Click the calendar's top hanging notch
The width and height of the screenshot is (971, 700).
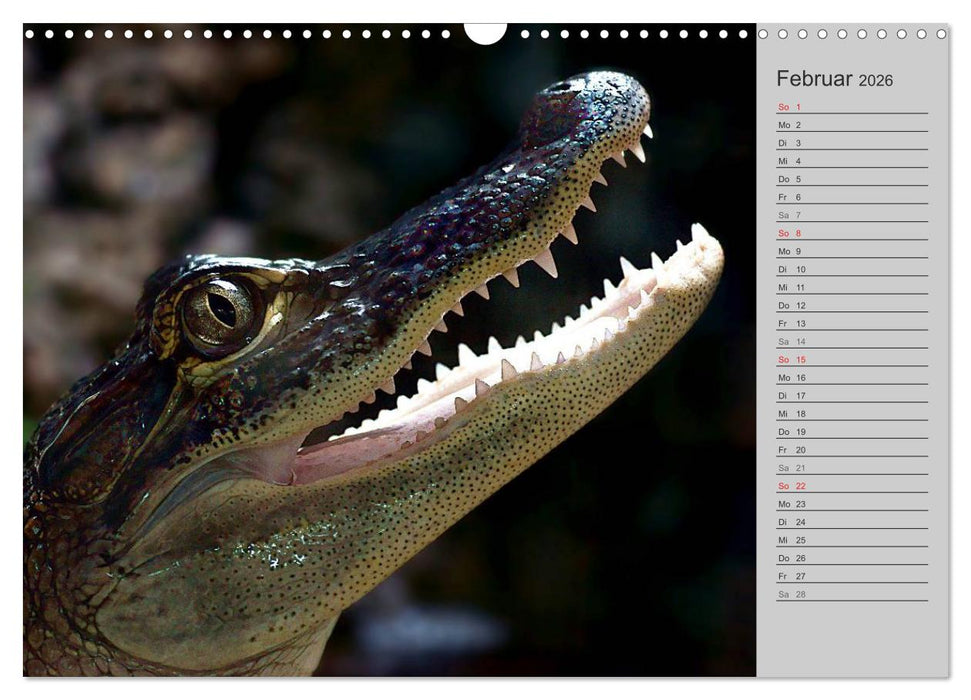pos(485,33)
